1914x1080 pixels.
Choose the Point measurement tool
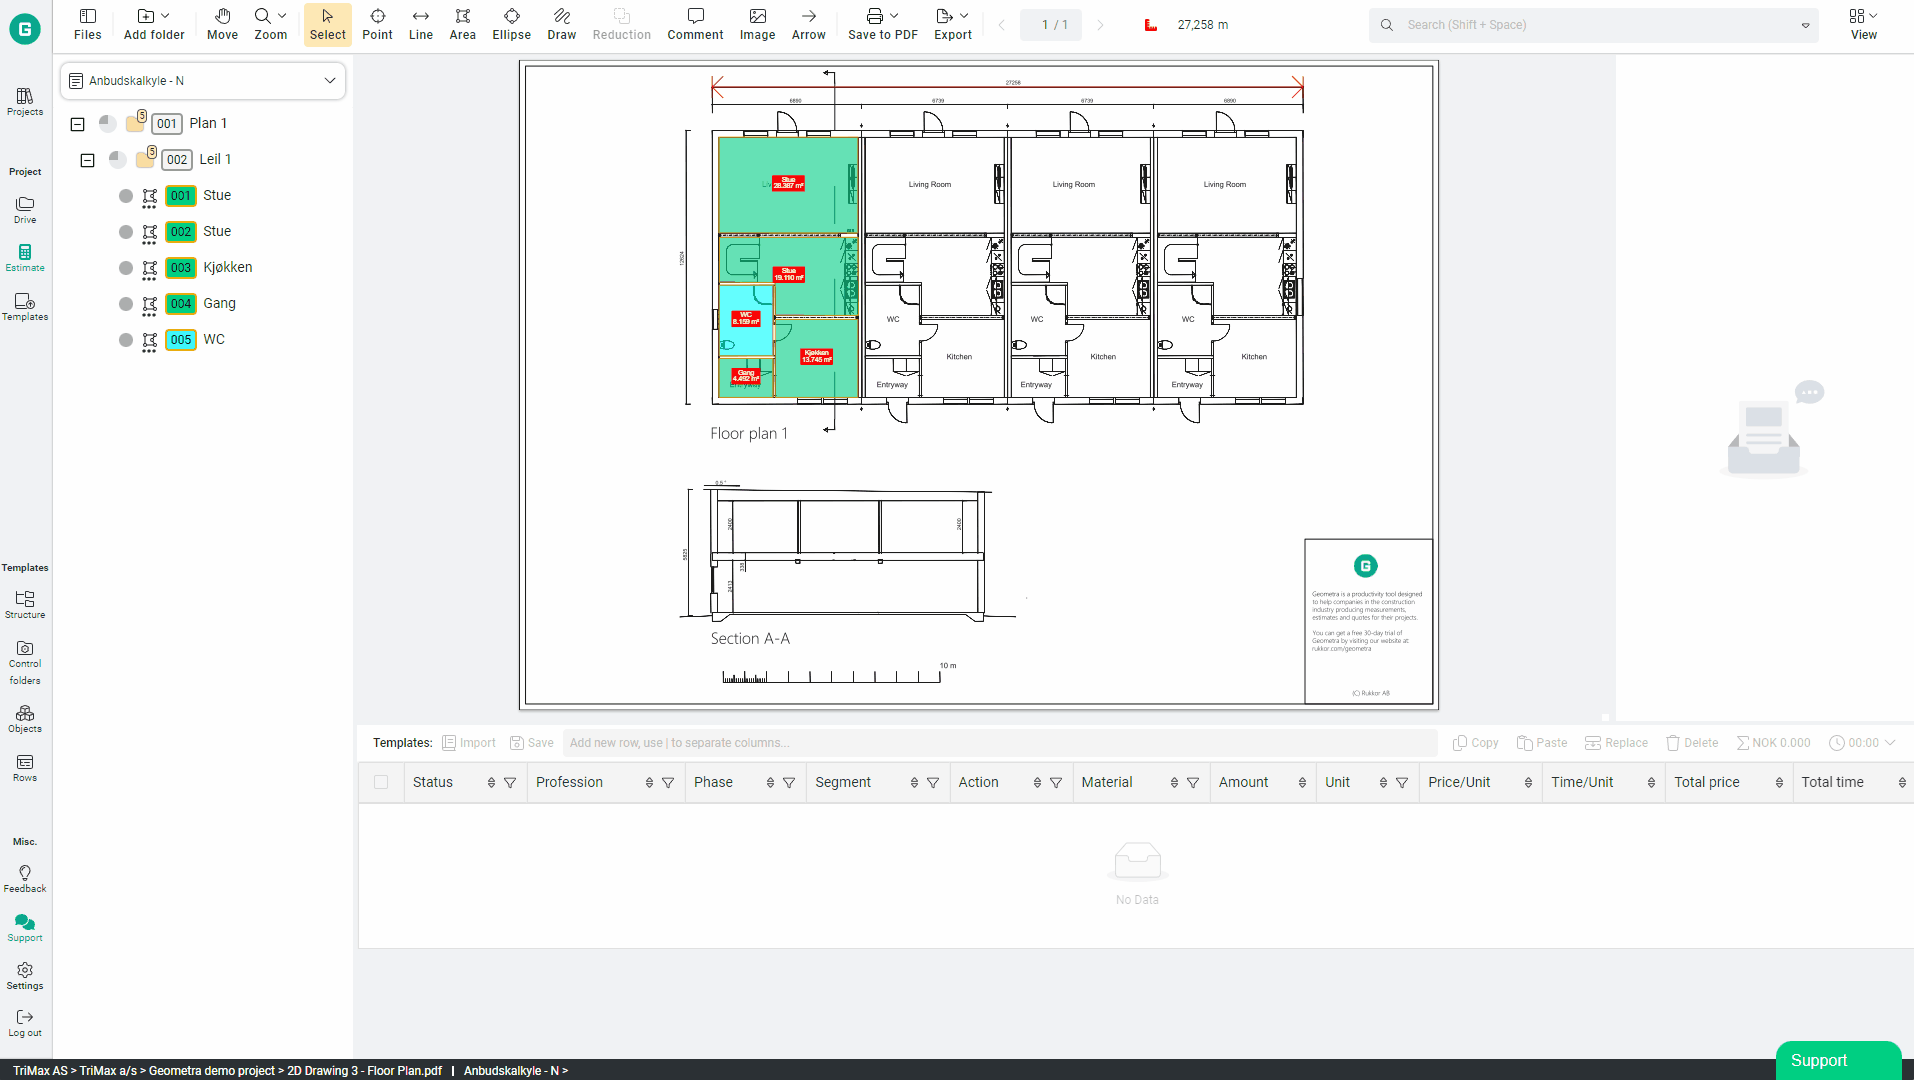[377, 24]
